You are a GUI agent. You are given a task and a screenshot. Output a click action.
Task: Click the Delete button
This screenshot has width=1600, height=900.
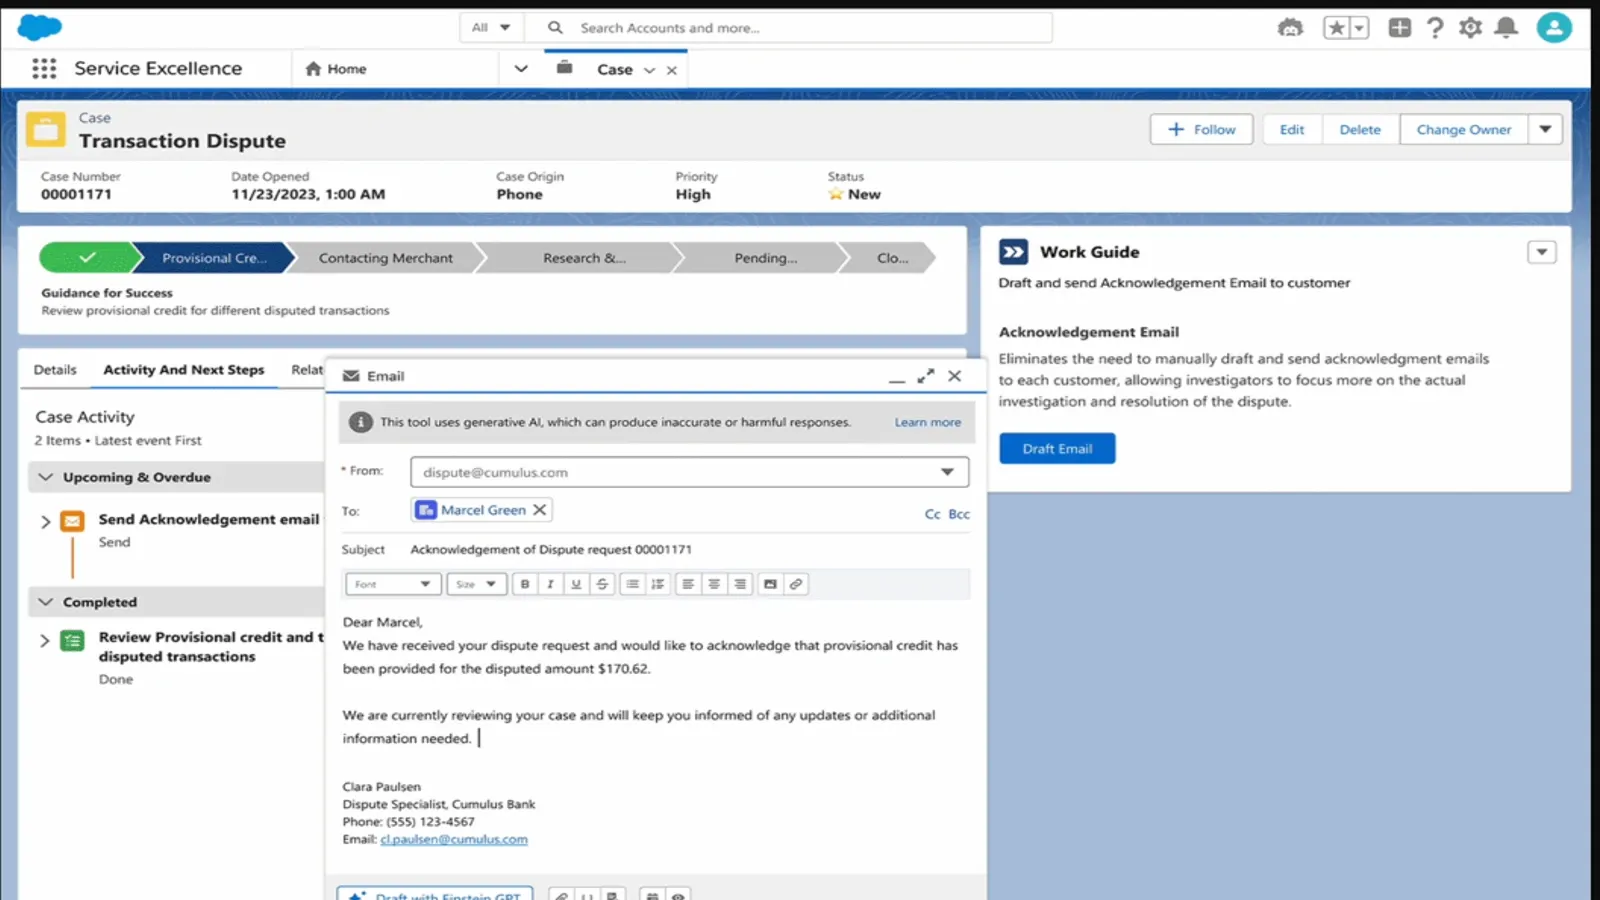[x=1360, y=129]
